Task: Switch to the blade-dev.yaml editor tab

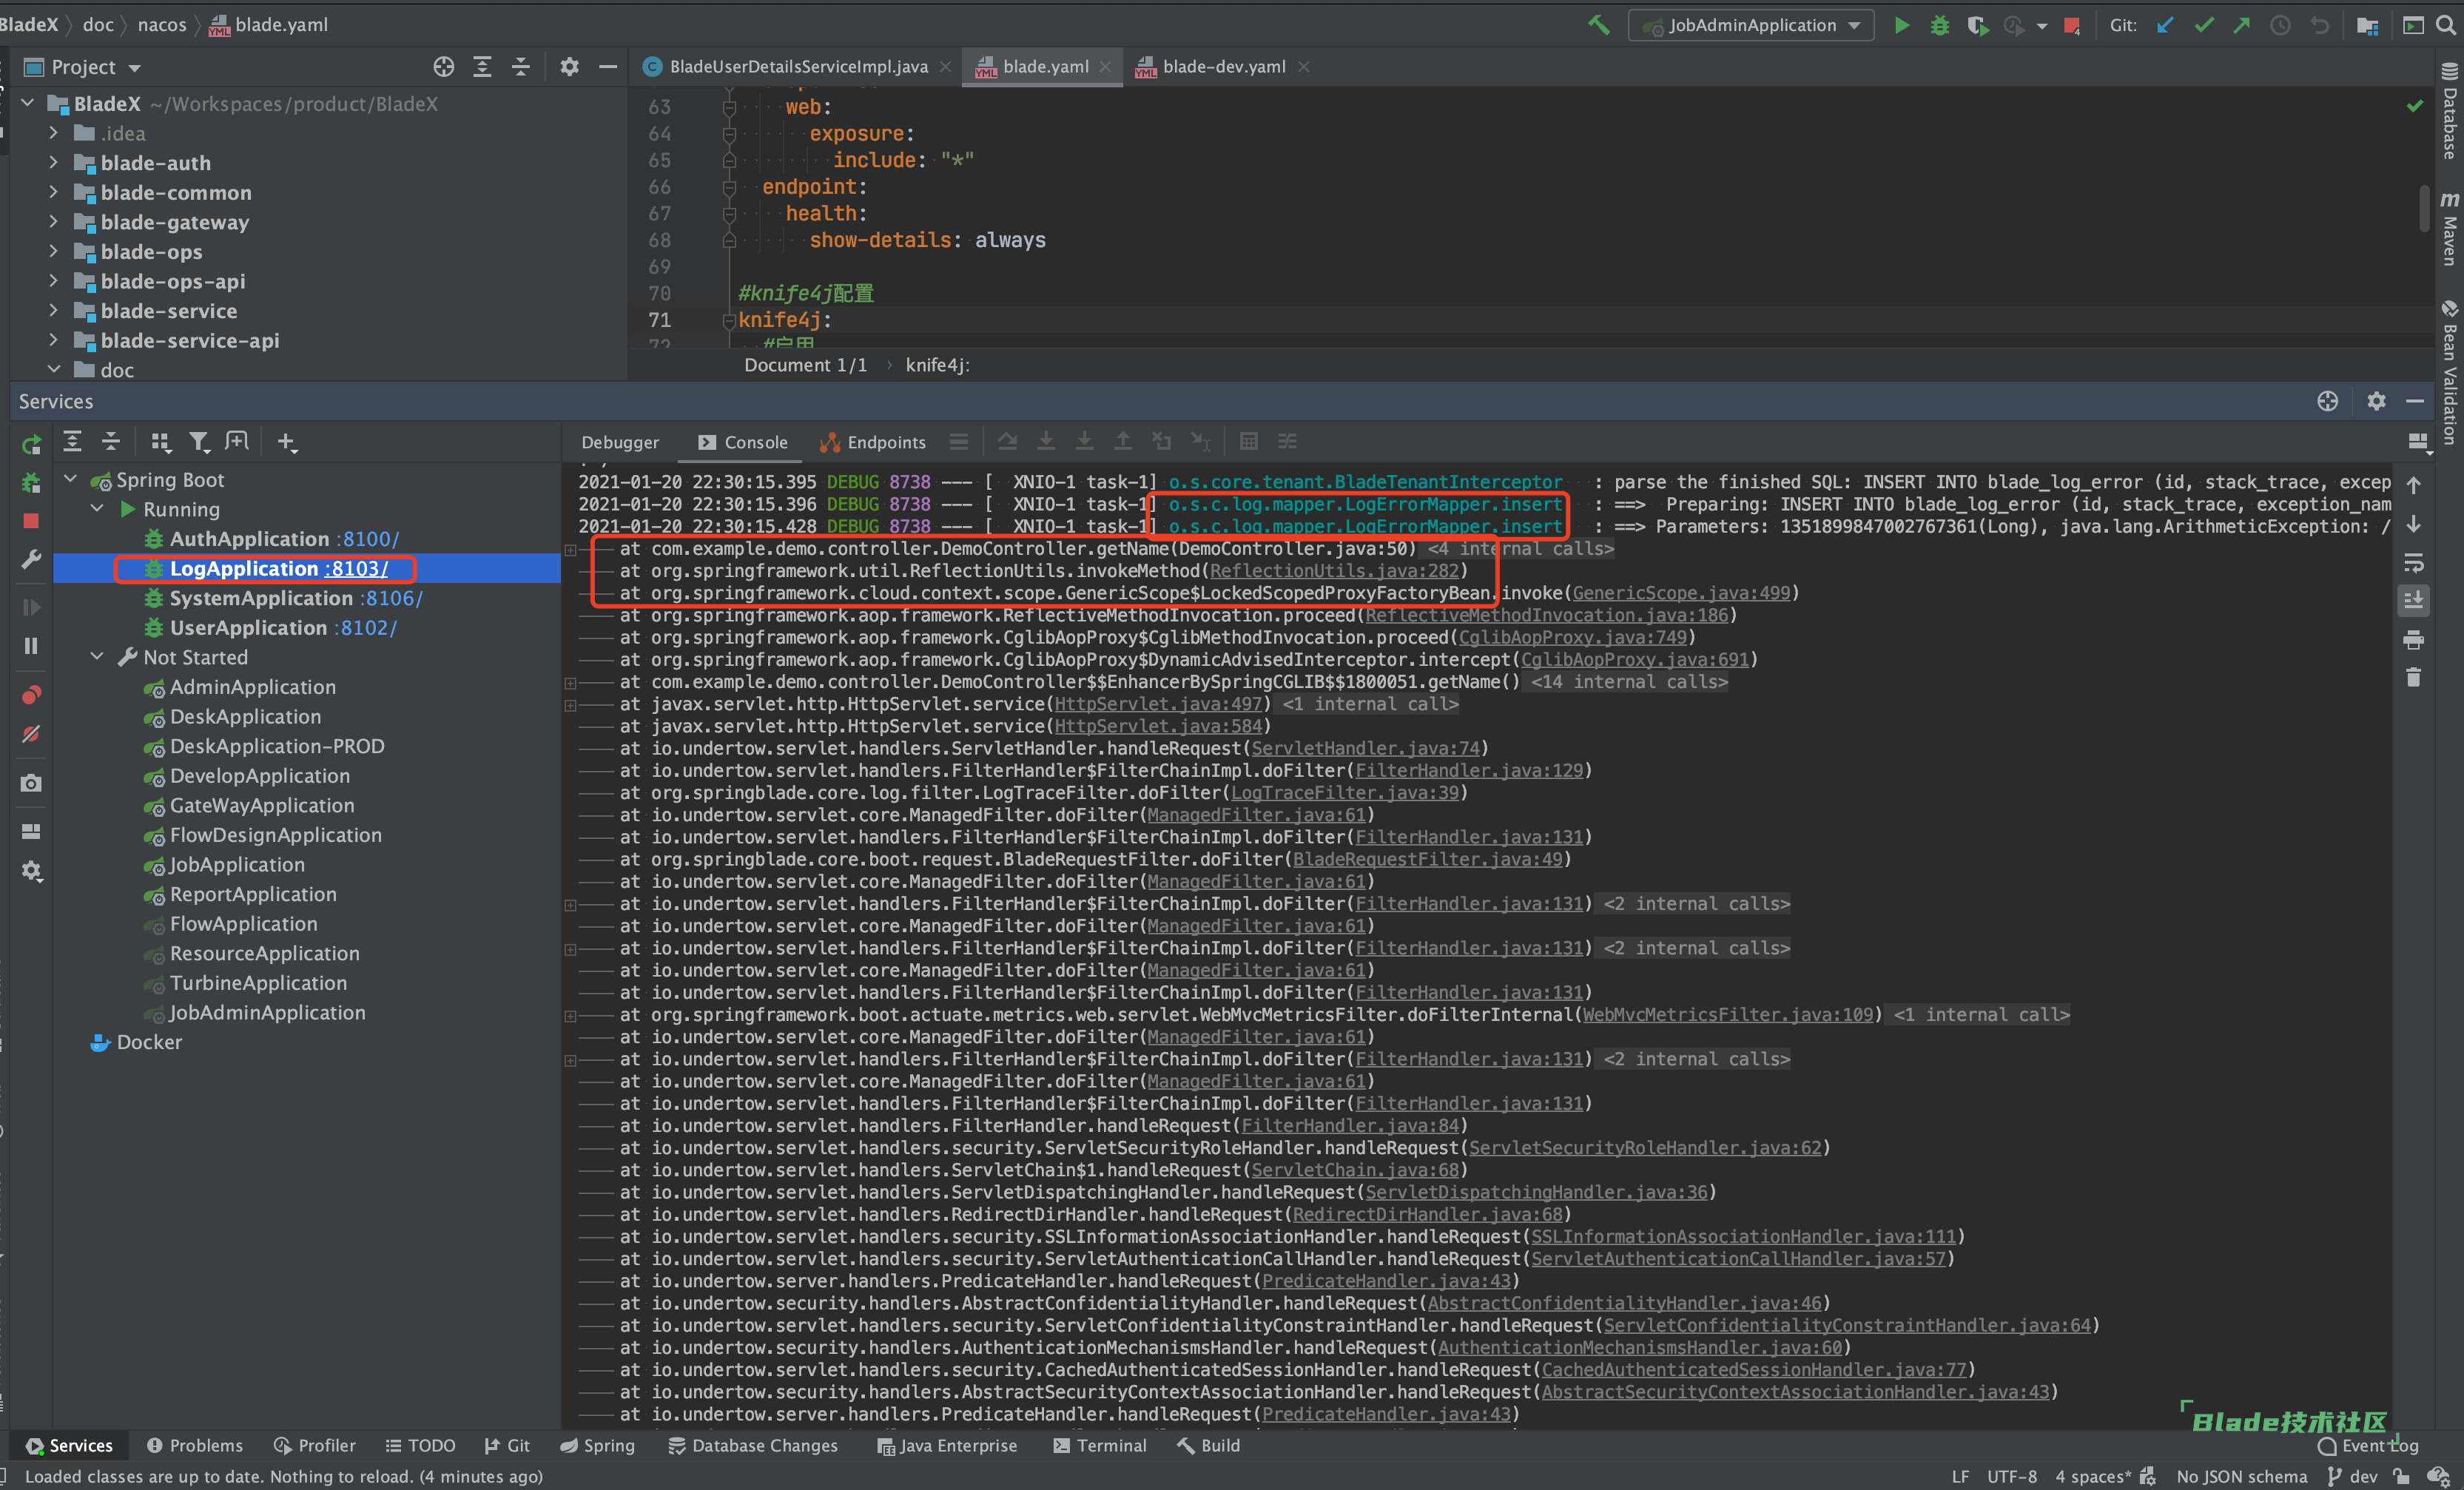Action: [1224, 67]
